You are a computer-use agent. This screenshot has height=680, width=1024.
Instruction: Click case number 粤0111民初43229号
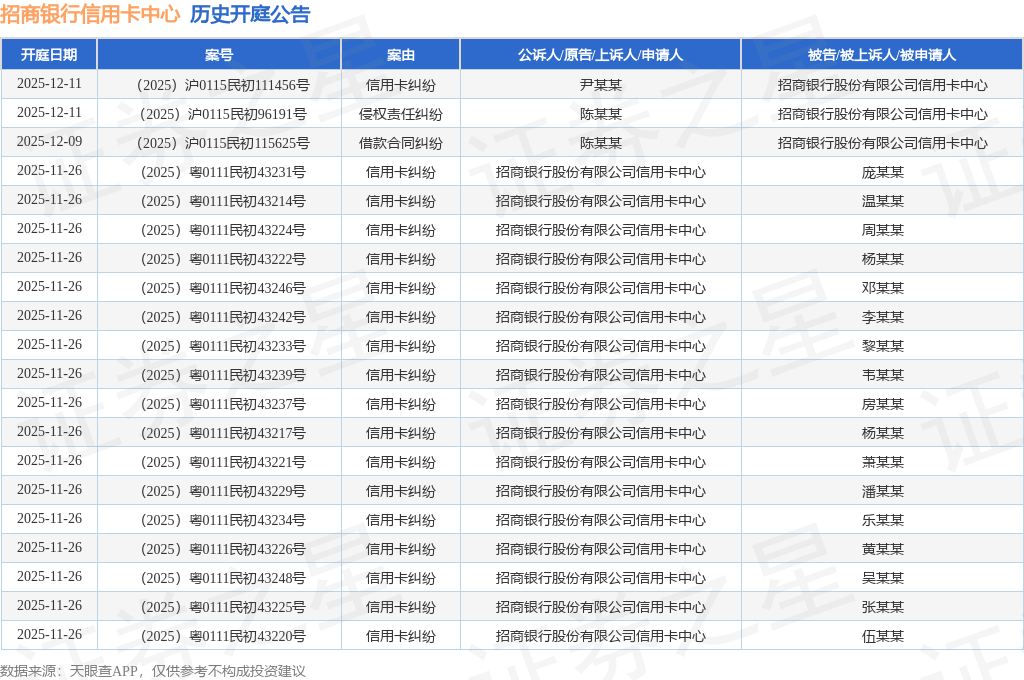pyautogui.click(x=222, y=491)
